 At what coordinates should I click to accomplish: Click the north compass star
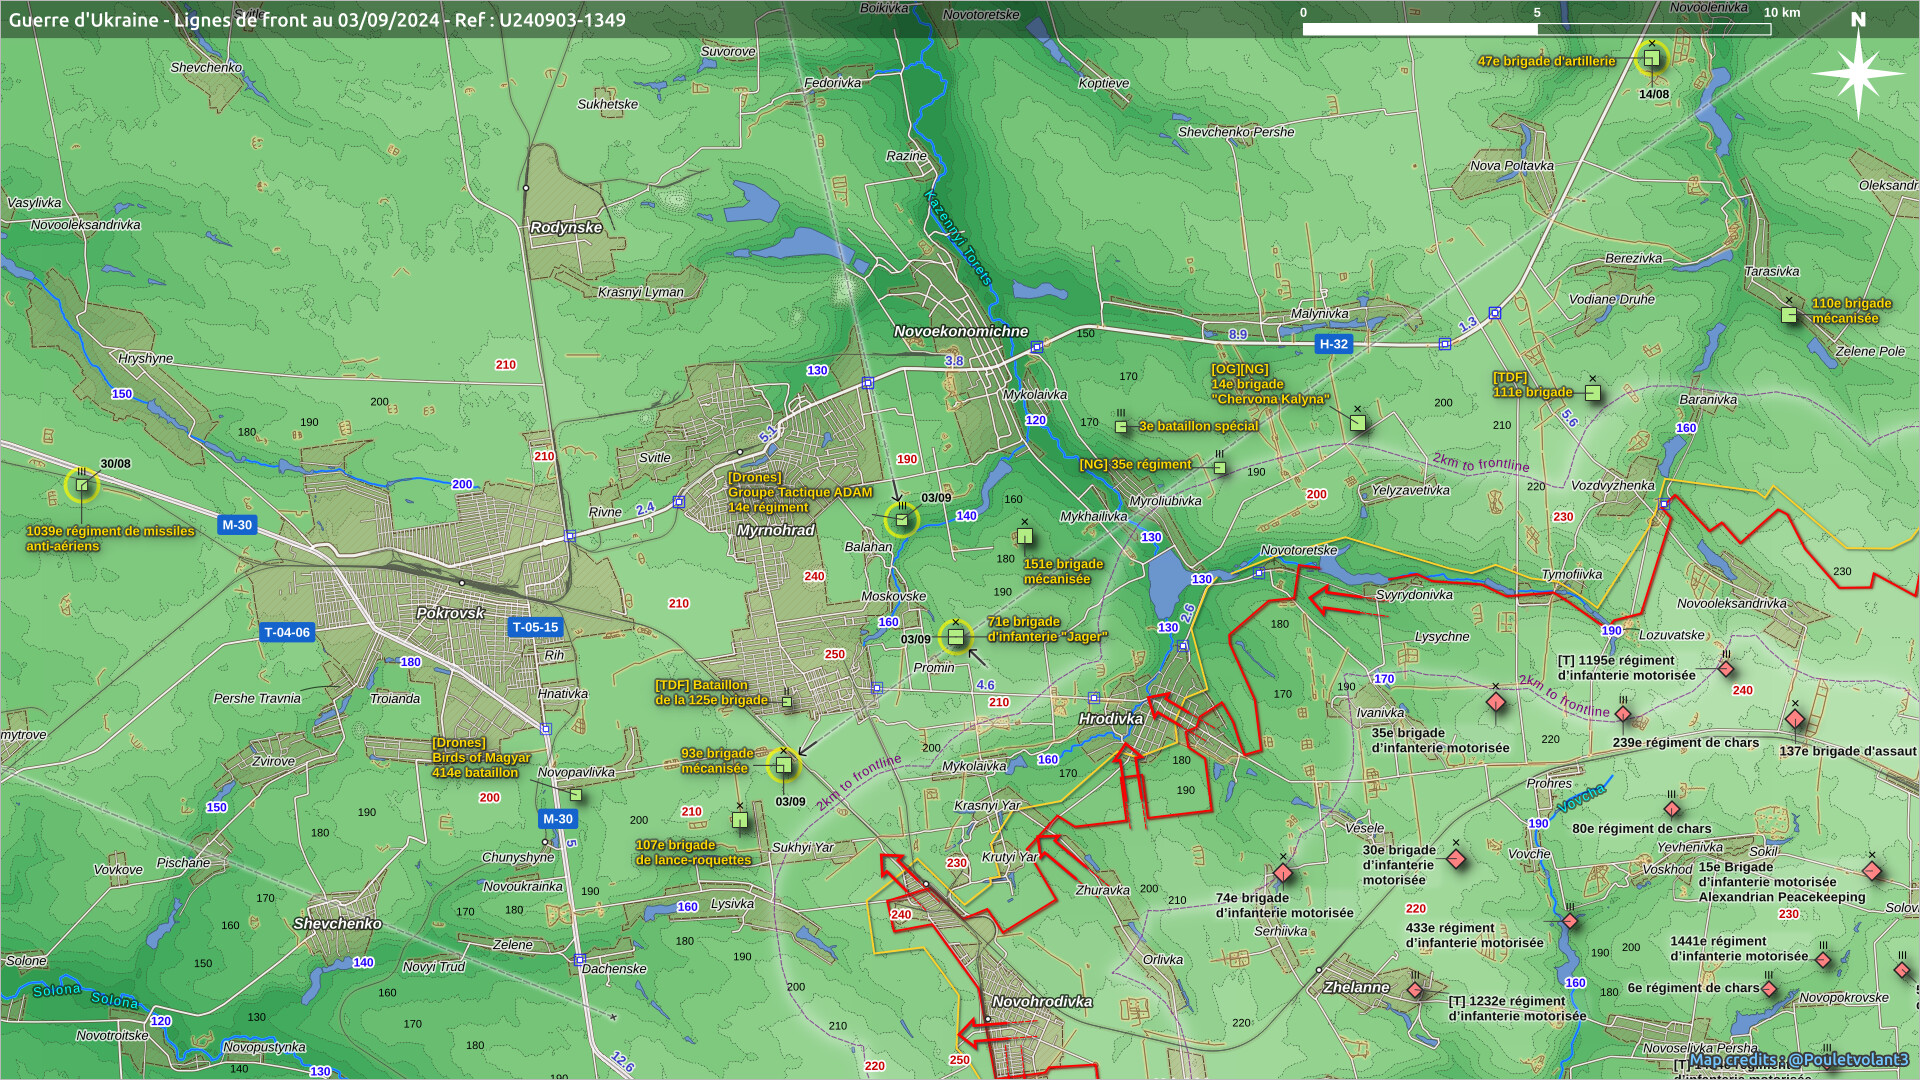click(x=1857, y=72)
